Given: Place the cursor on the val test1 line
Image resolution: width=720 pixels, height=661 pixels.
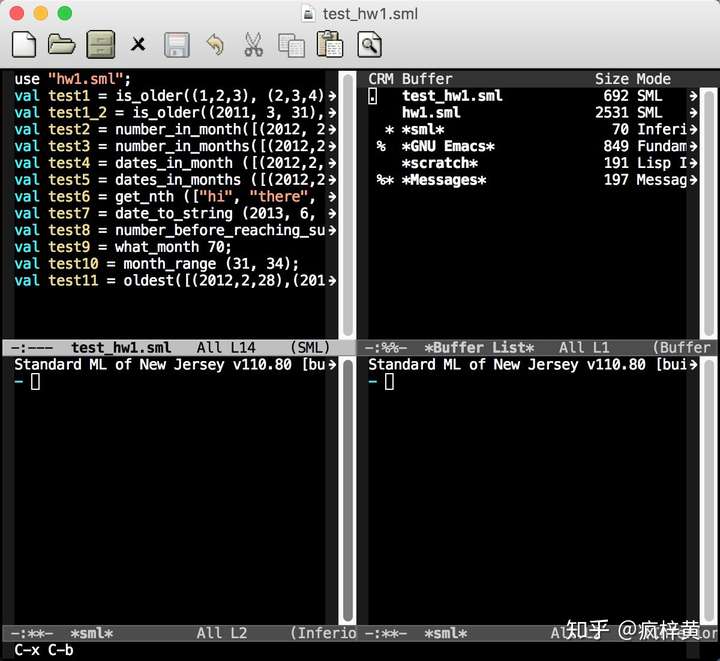Looking at the screenshot, I should tap(175, 95).
